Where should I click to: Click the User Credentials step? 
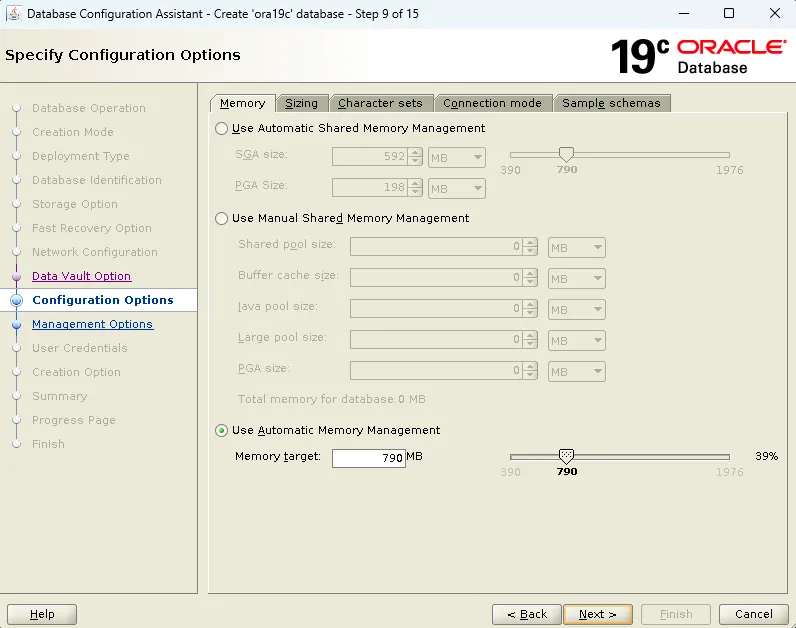click(80, 348)
